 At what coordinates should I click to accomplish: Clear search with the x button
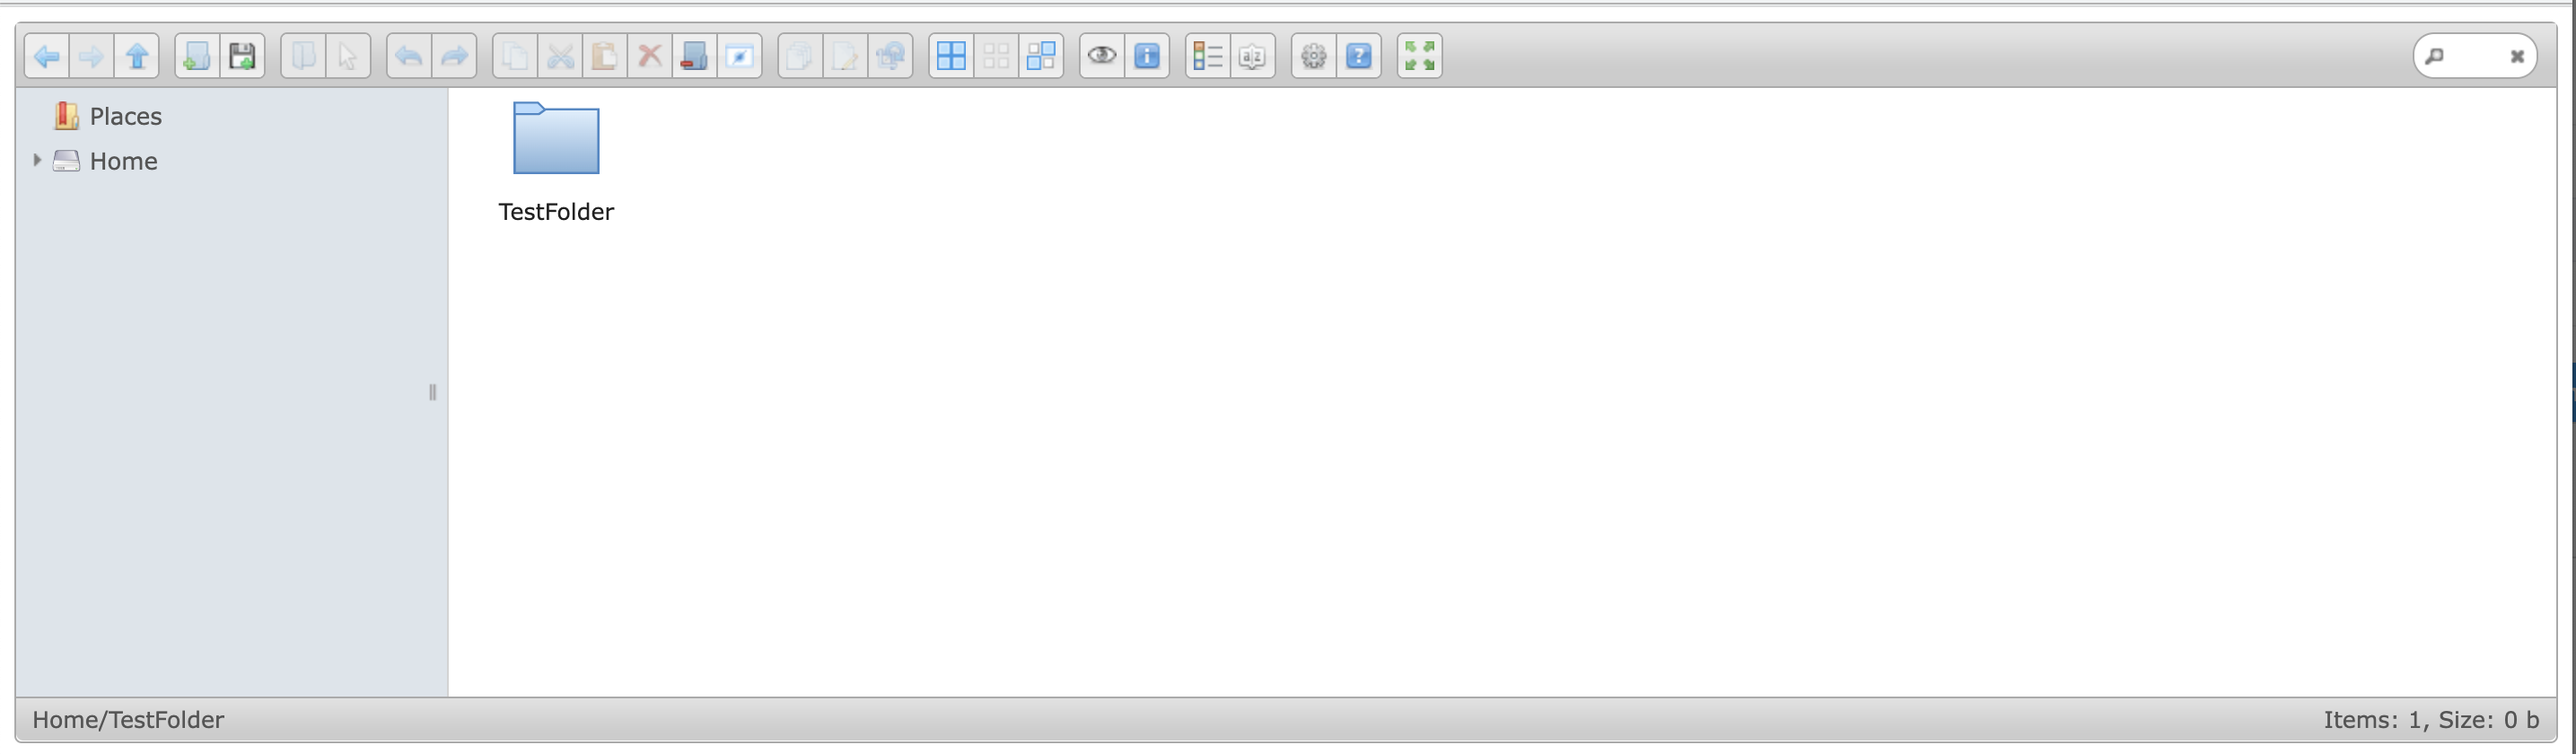pos(2517,57)
